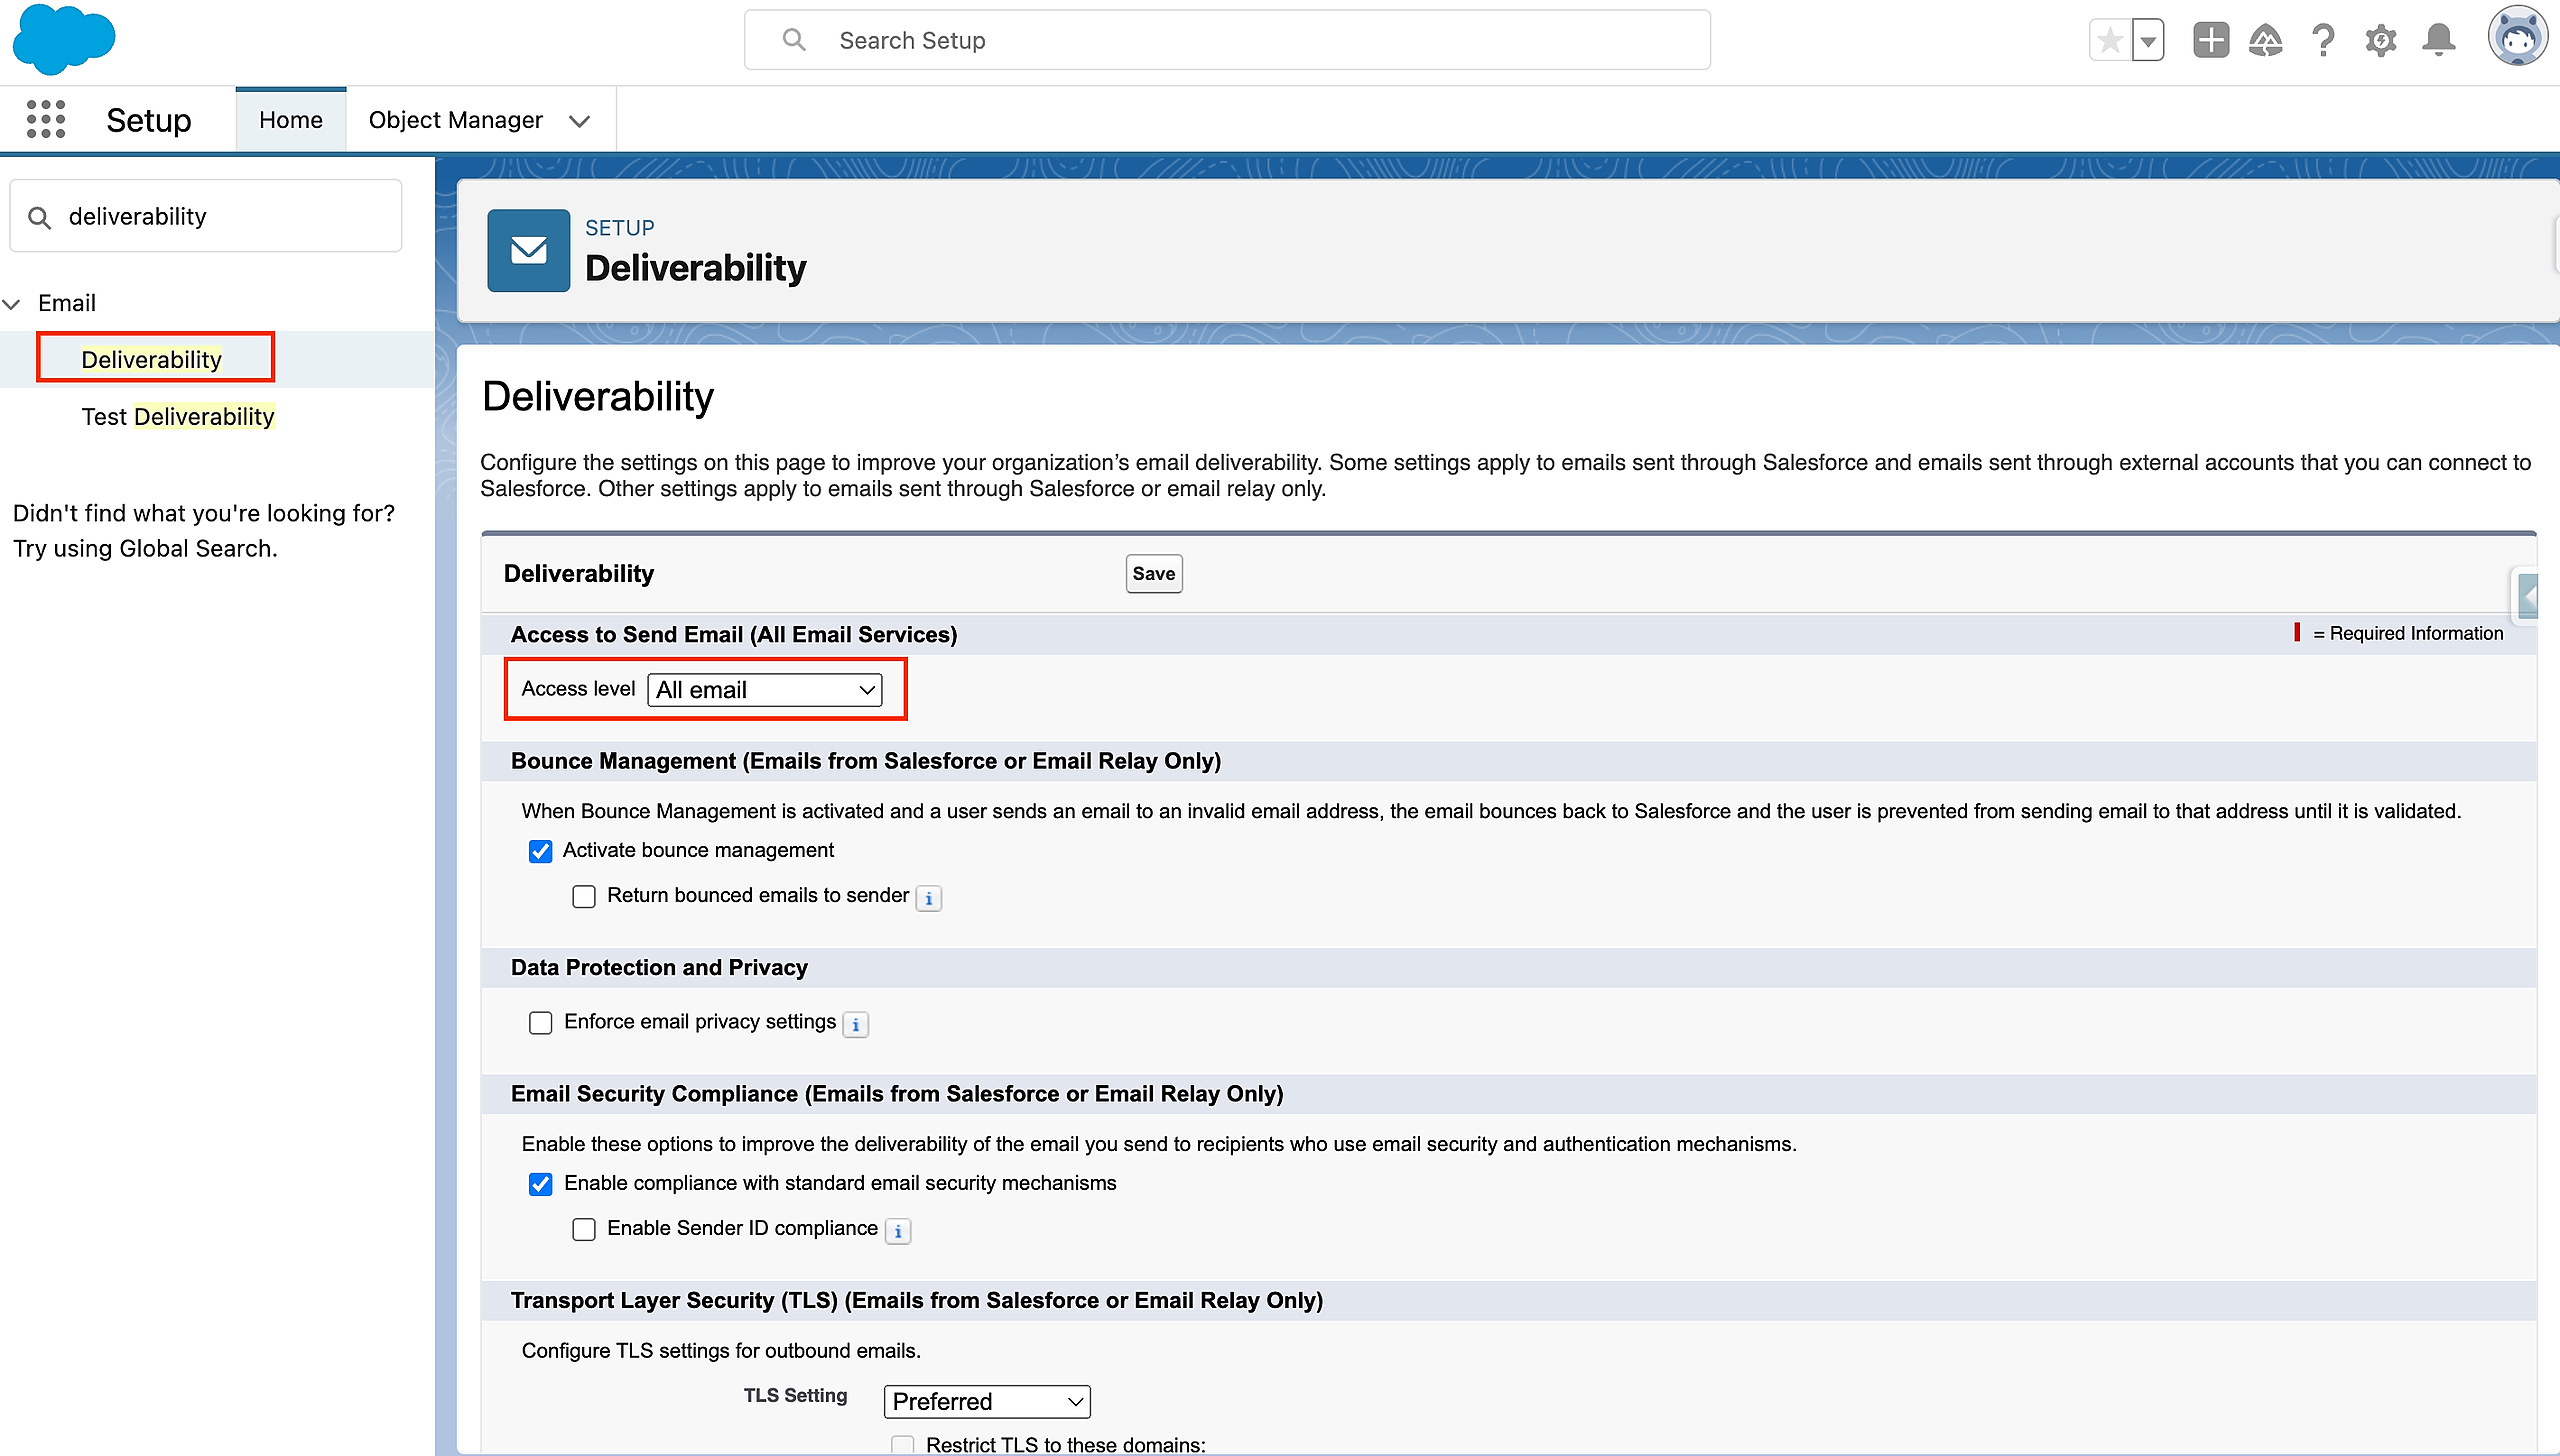Check Enable Sender ID compliance
2560x1456 pixels.
(584, 1229)
